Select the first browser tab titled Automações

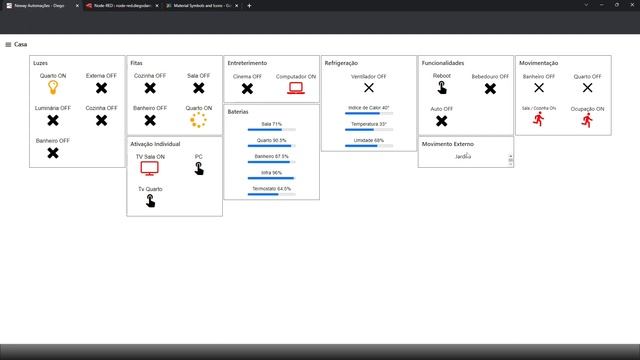pyautogui.click(x=40, y=6)
